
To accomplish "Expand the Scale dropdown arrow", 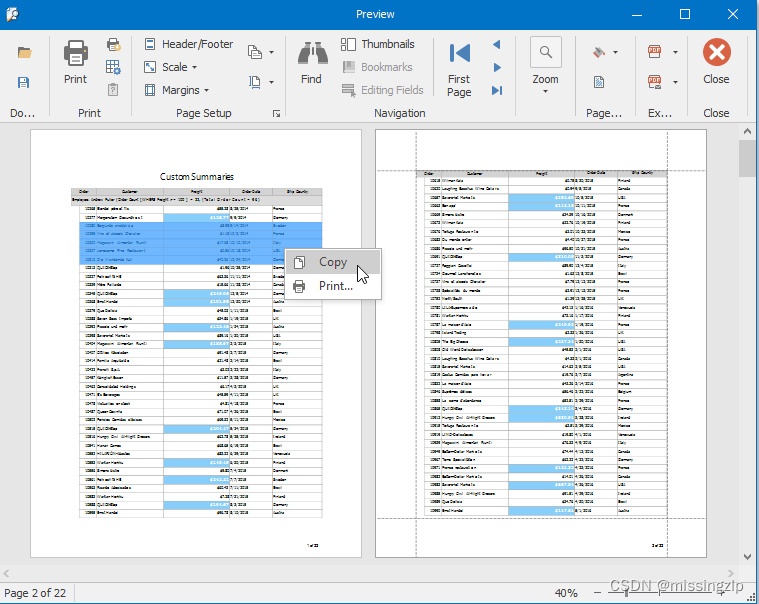I will (x=195, y=67).
